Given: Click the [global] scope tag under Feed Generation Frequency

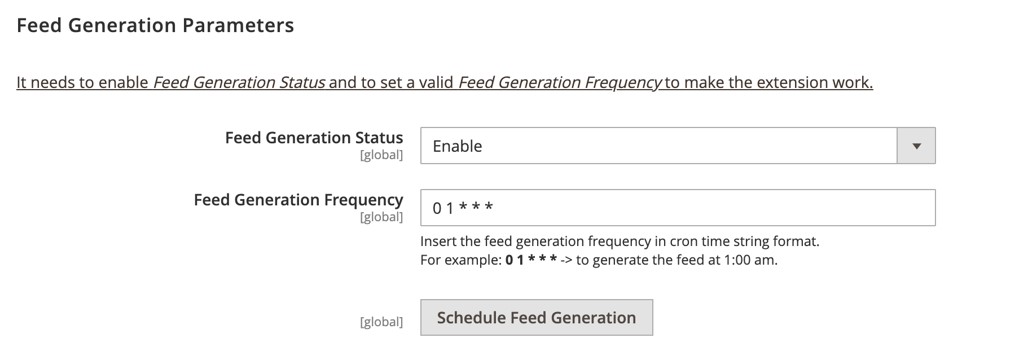Looking at the screenshot, I should pos(381,218).
